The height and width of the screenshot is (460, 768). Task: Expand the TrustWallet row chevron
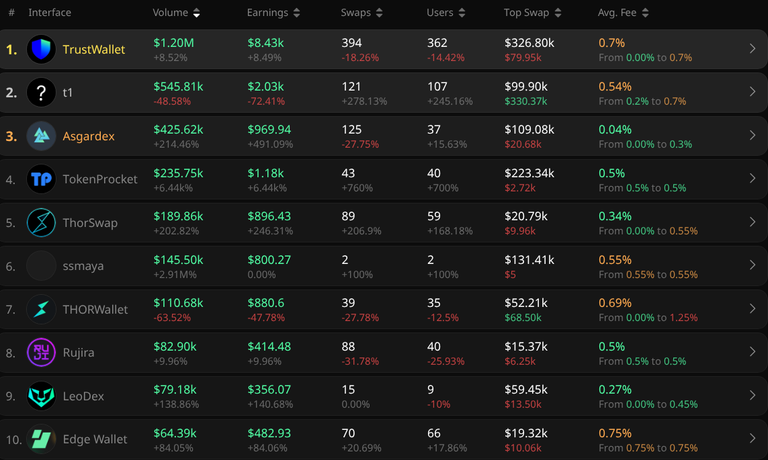[x=752, y=48]
